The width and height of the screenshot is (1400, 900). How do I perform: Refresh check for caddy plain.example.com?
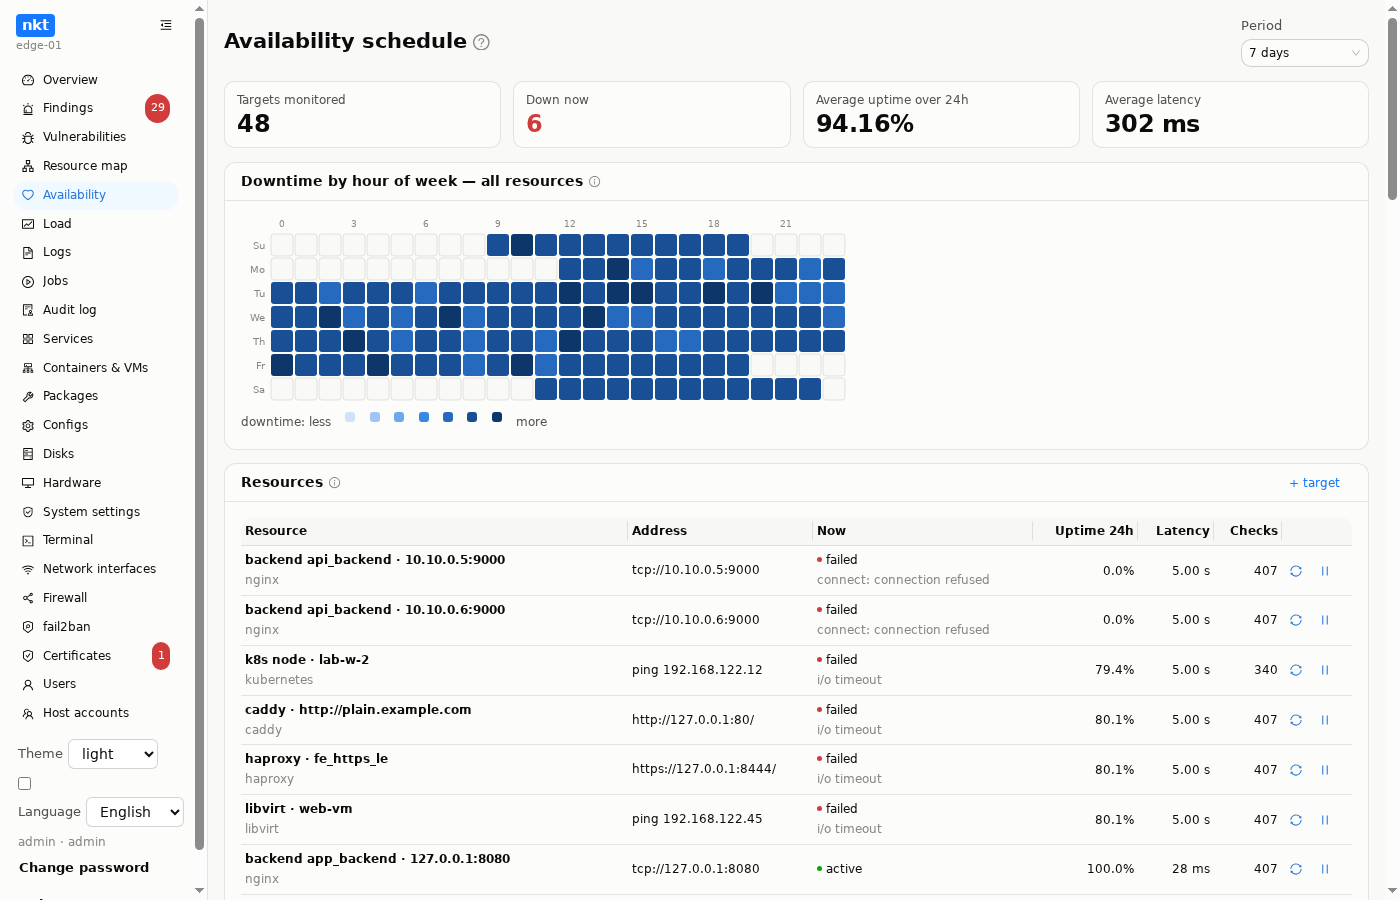pyautogui.click(x=1296, y=720)
